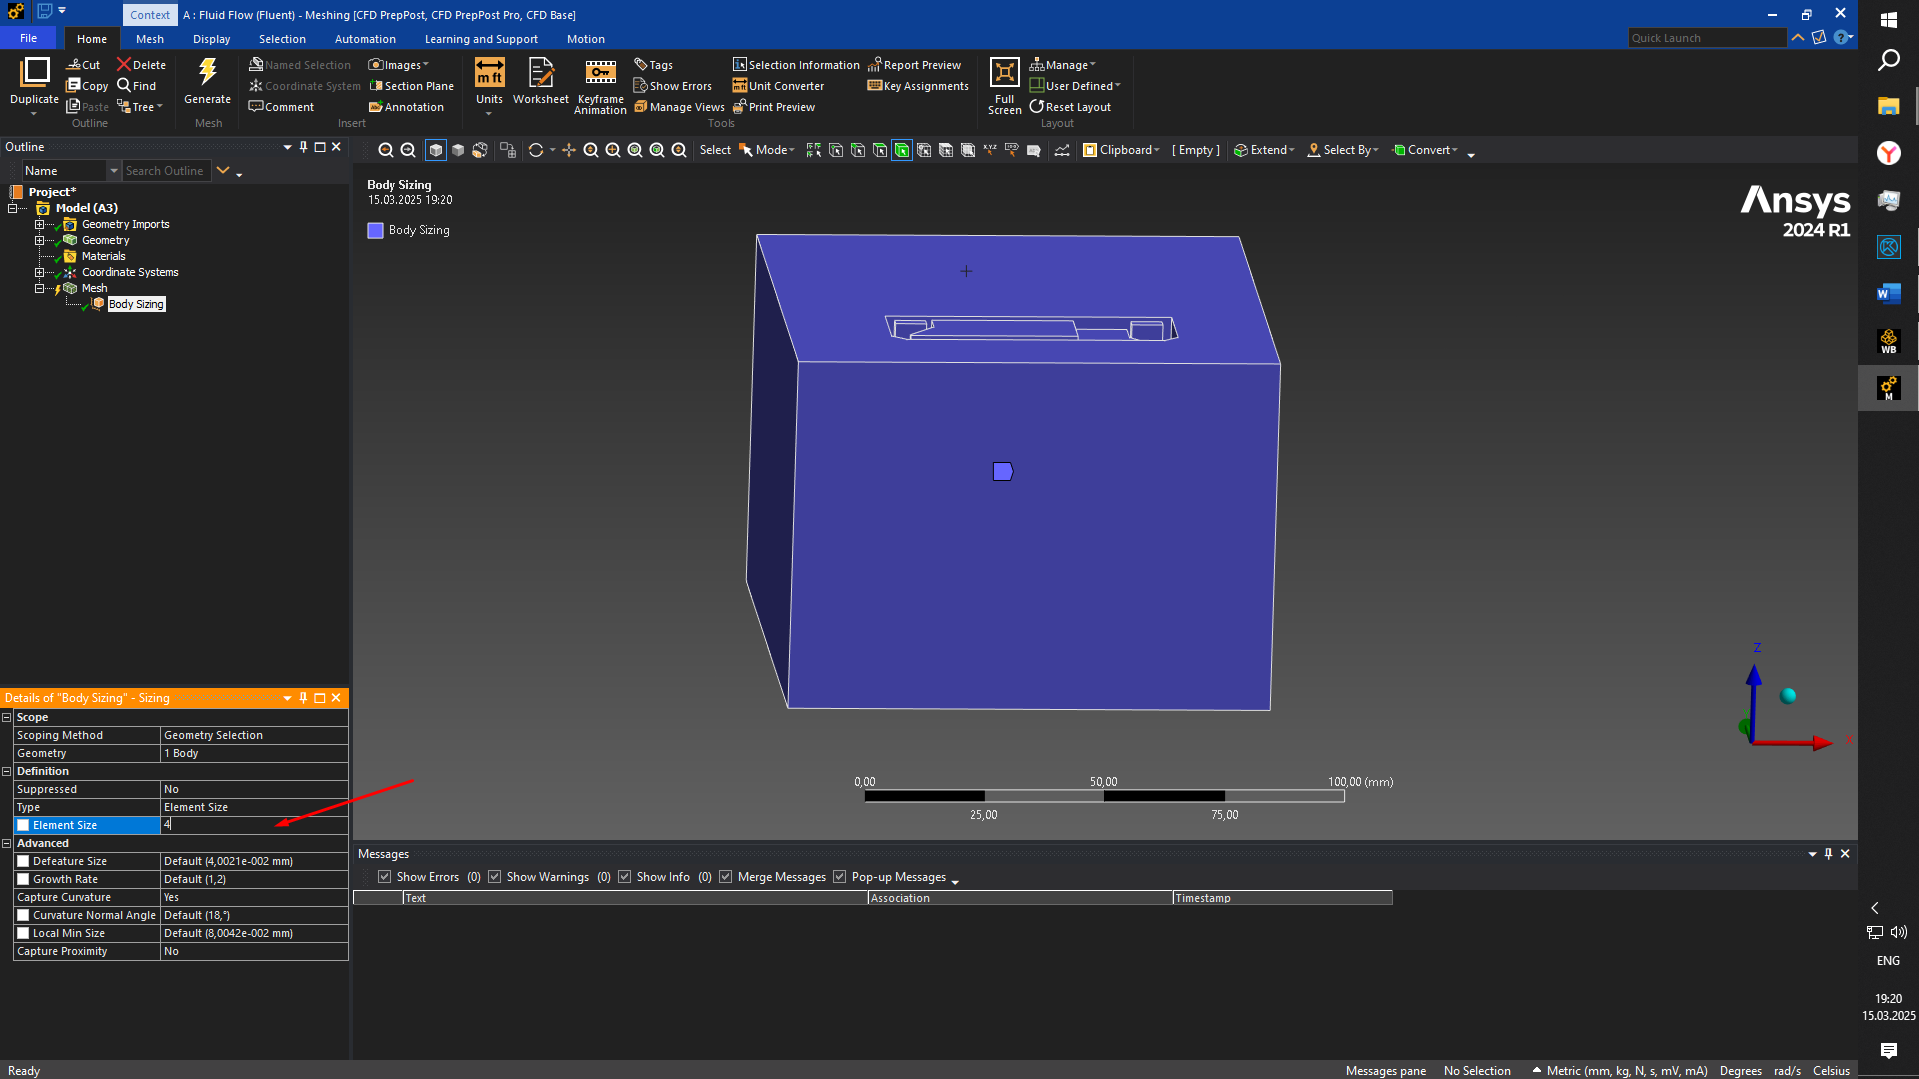Click Print Preview button
The height and width of the screenshot is (1079, 1919).
[x=774, y=107]
